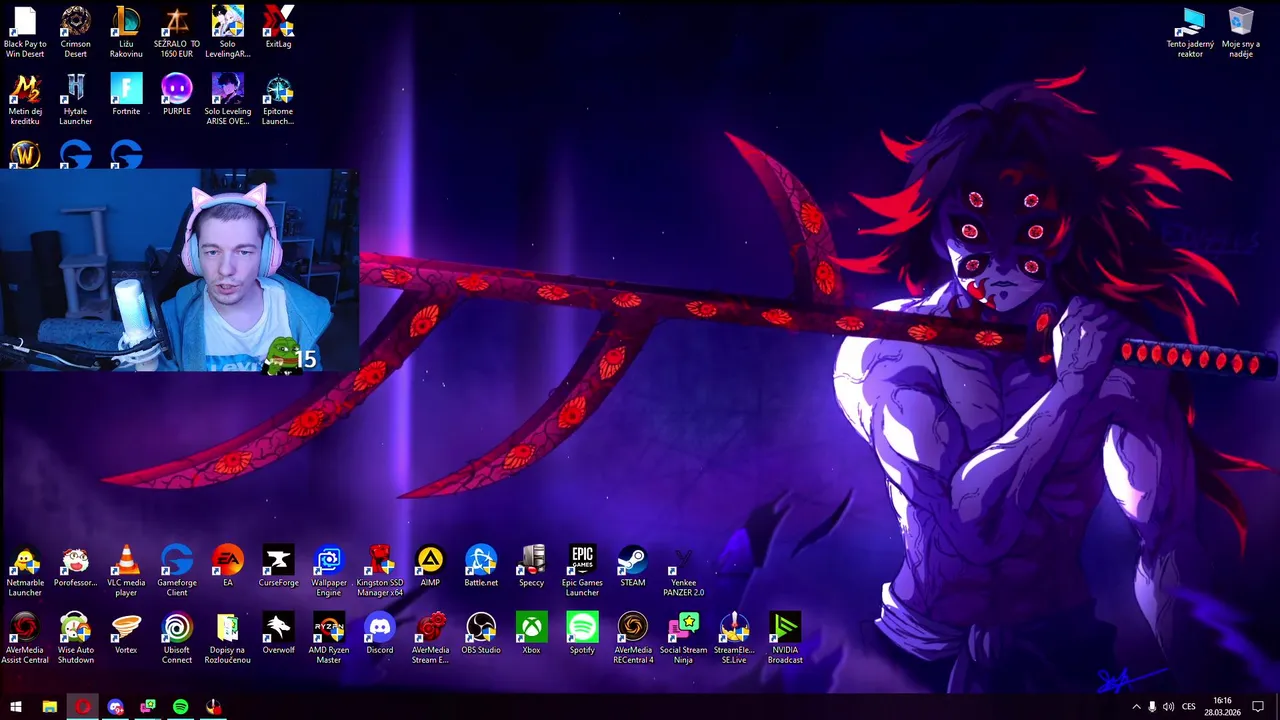This screenshot has height=720, width=1280.
Task: Select the OBS Studio icon
Action: point(481,633)
